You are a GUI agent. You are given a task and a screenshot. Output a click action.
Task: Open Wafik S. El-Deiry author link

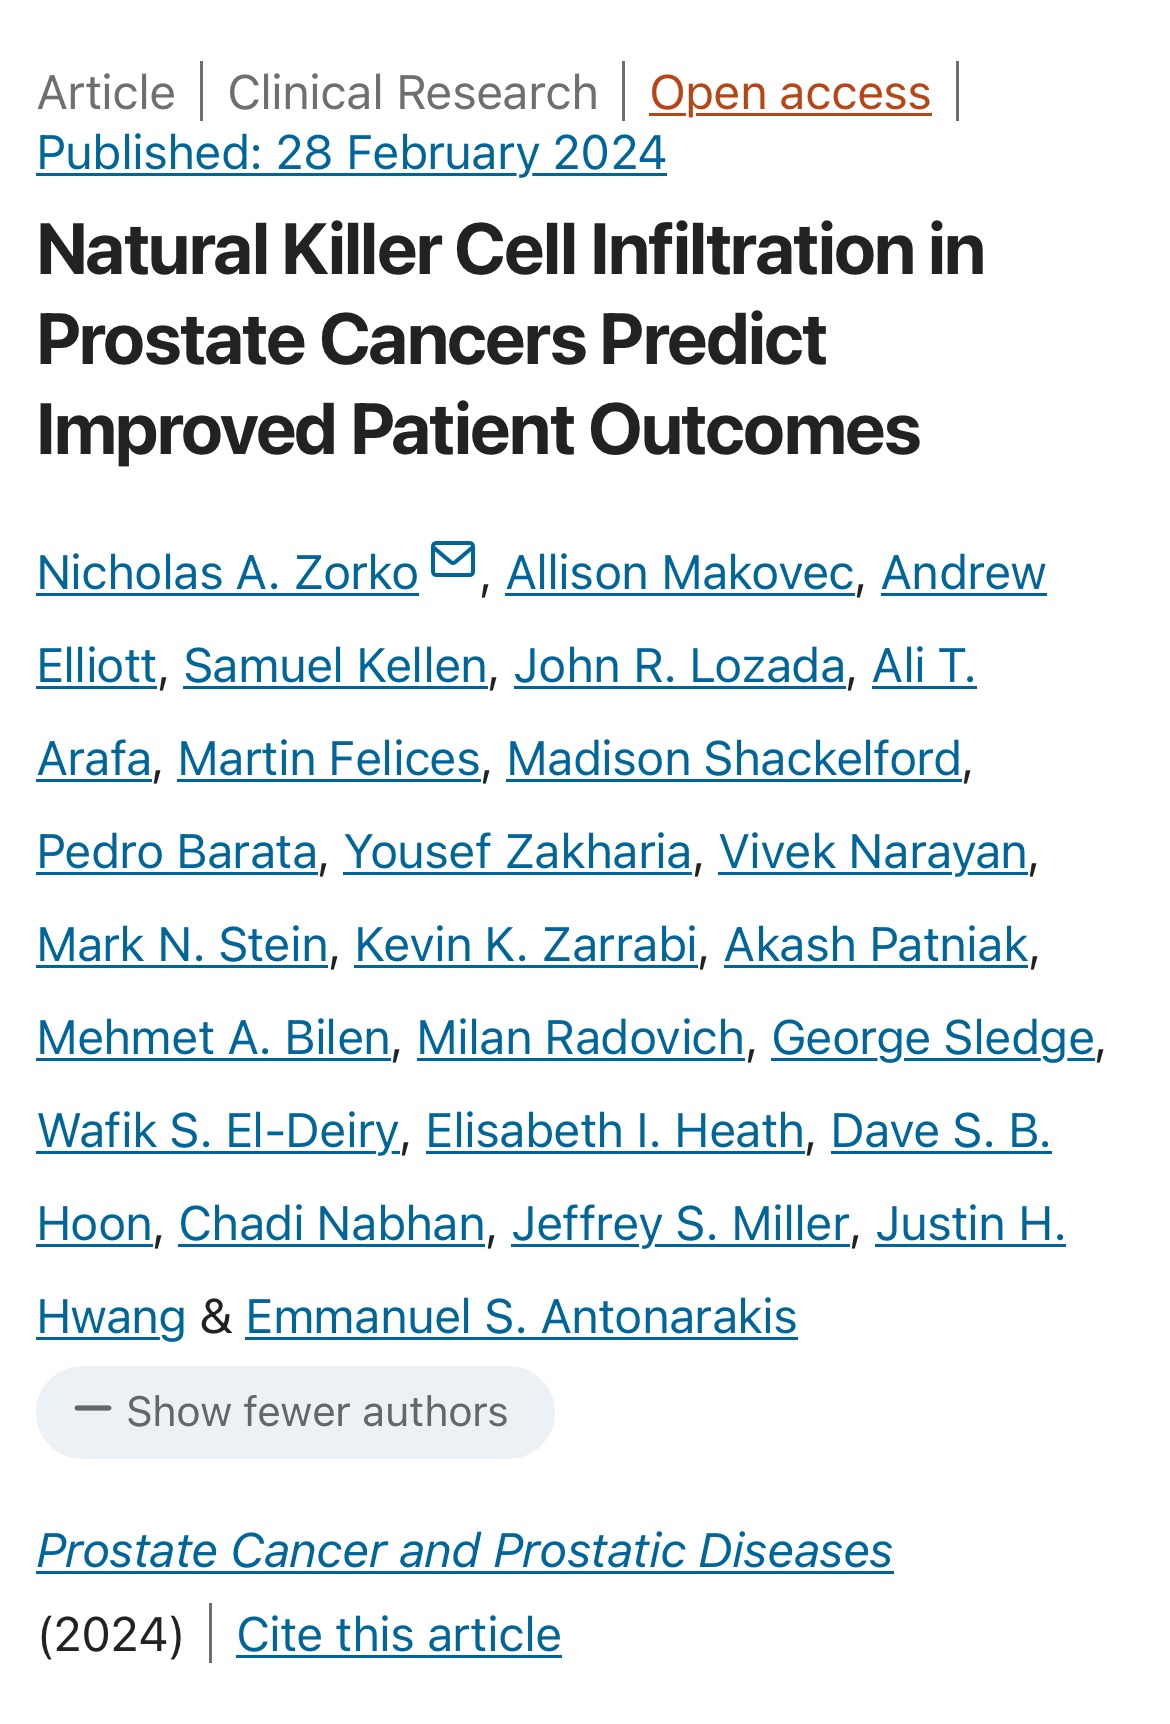(218, 1131)
